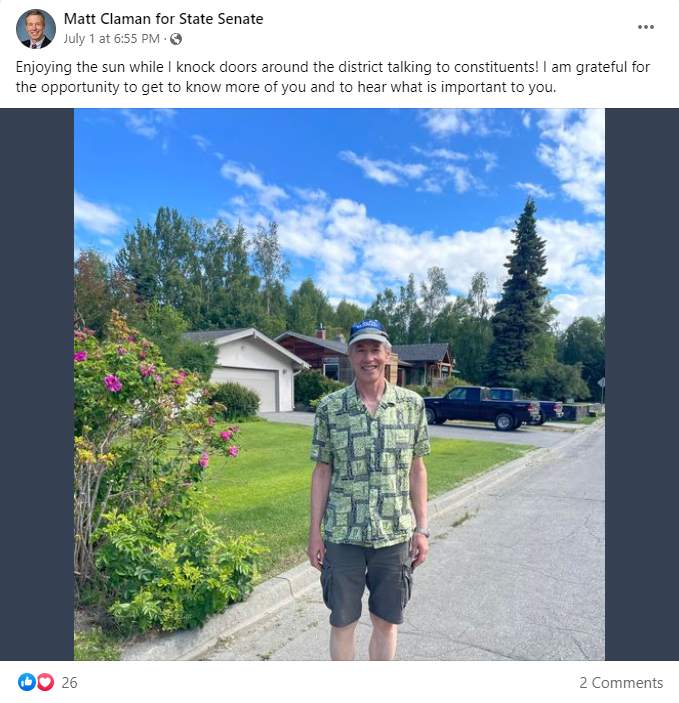The height and width of the screenshot is (703, 679).
Task: Click the globe public audience icon
Action: coord(176,39)
